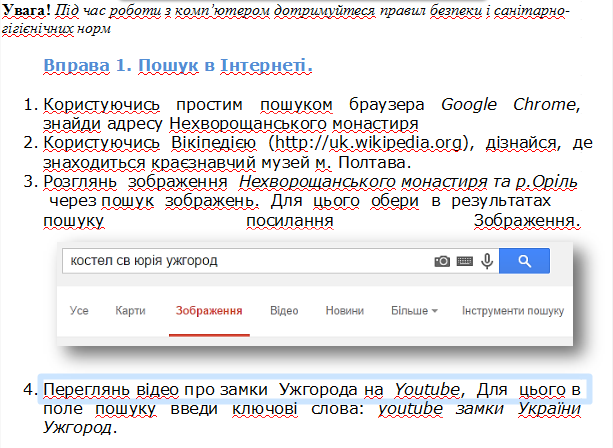Select the Зображення tab
Screen dimensions: 613x448
209,311
